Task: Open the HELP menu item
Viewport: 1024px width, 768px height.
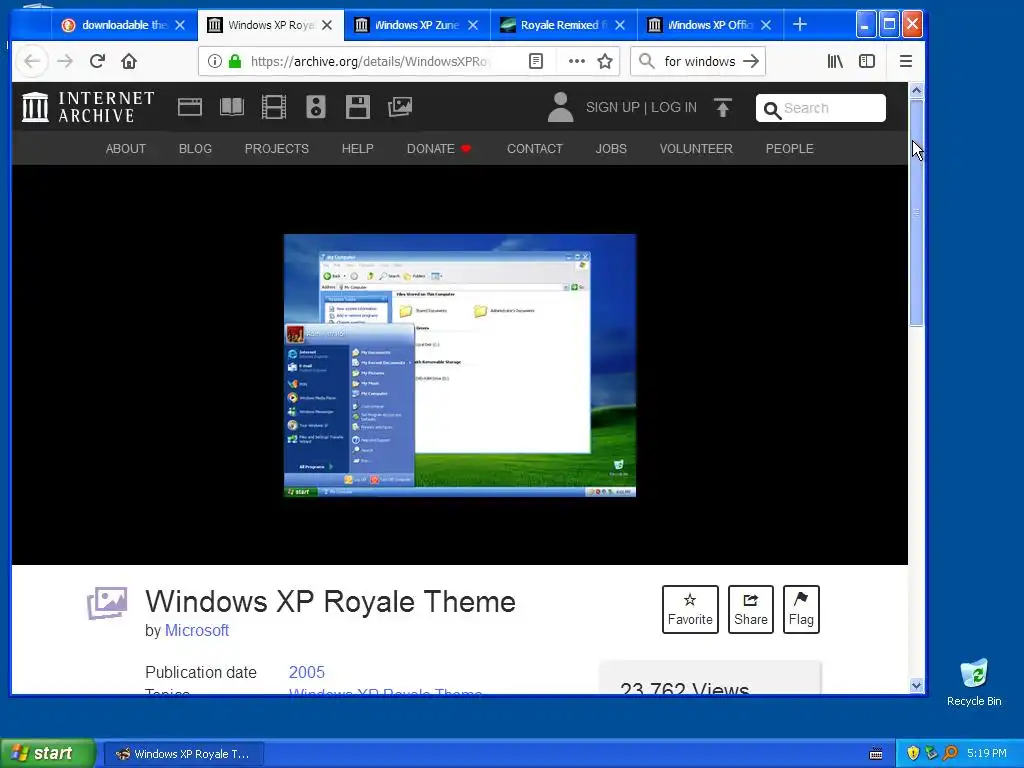Action: (357, 149)
